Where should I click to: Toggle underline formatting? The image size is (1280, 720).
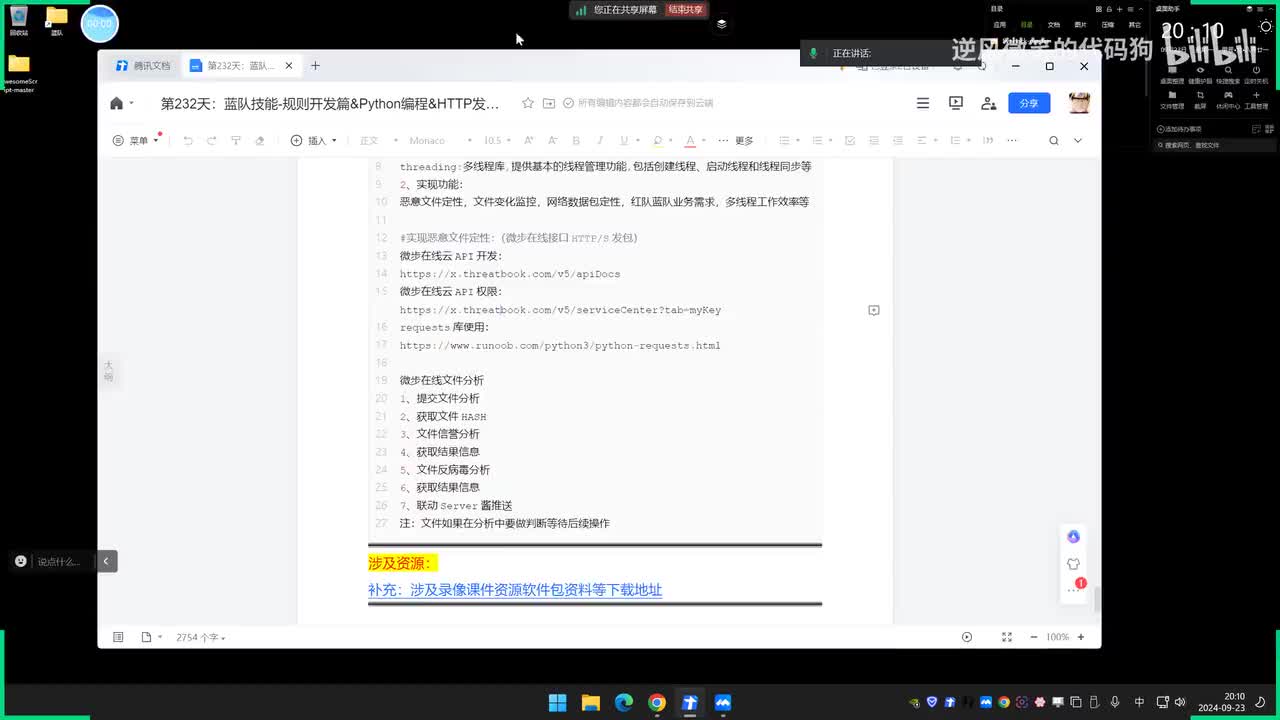(624, 141)
